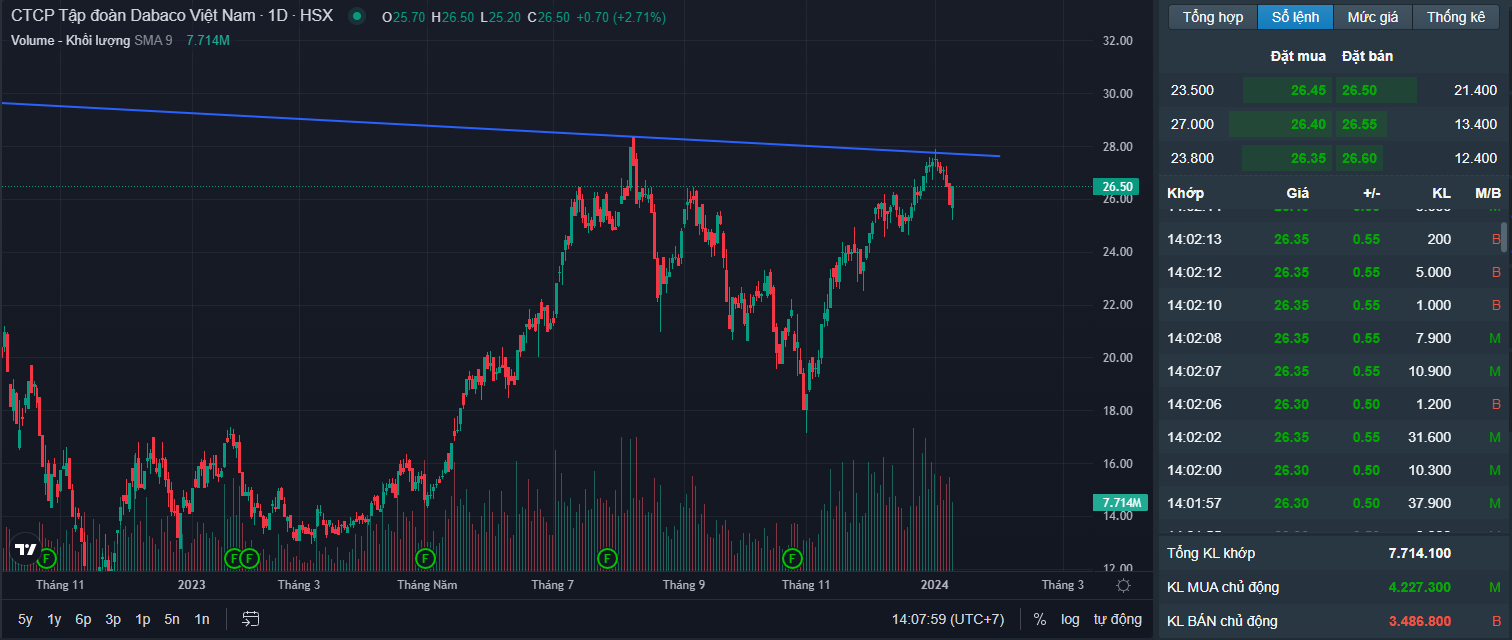Viewport: 1512px width, 640px height.
Task: Click trade row at 14:02:12
Action: tap(1334, 272)
